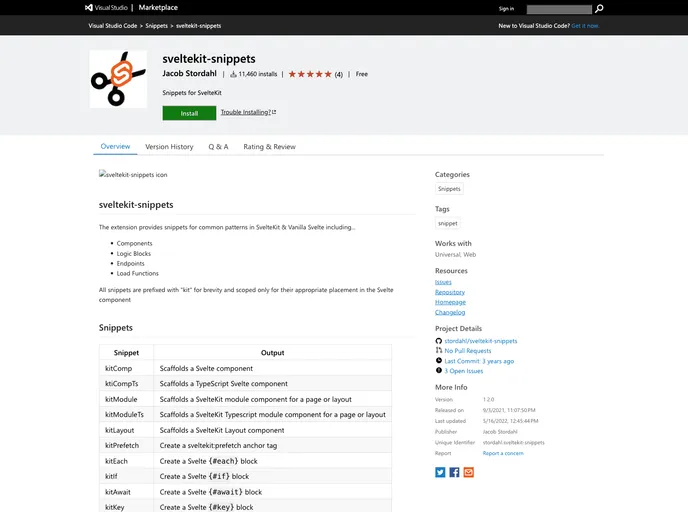Go to Snippets breadcrumb
The width and height of the screenshot is (688, 512).
click(x=157, y=26)
